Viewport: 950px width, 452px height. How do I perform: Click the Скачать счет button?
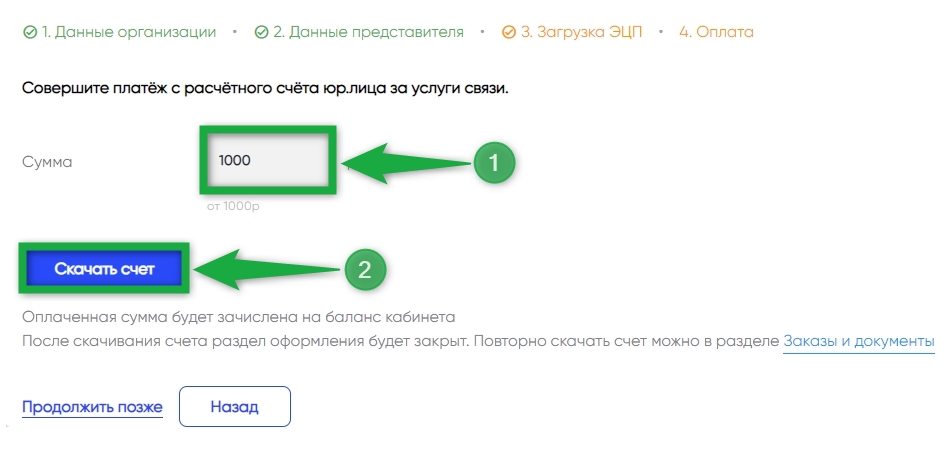coord(104,269)
